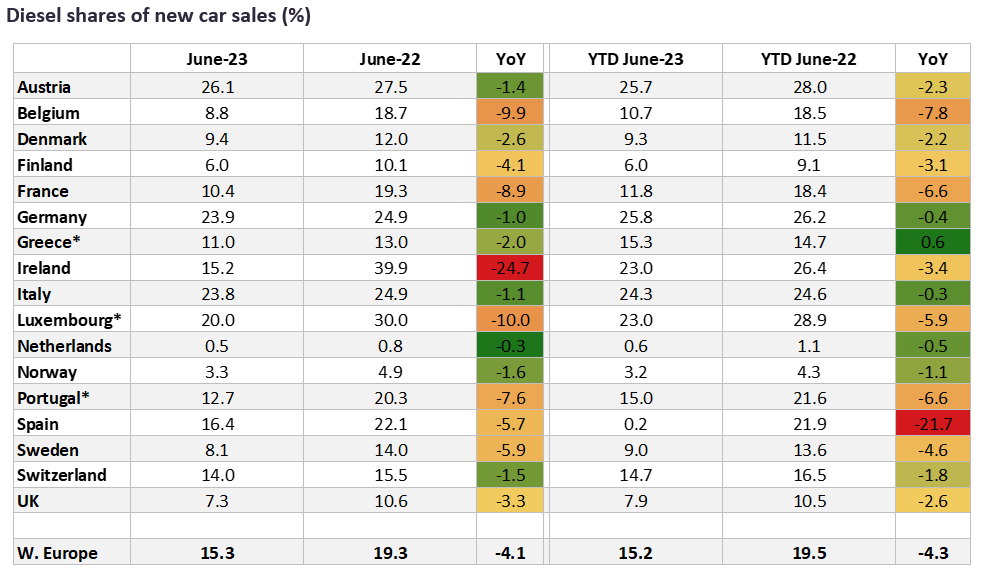Click Ireland's June-22 value 39.9
The width and height of the screenshot is (981, 577).
[390, 268]
